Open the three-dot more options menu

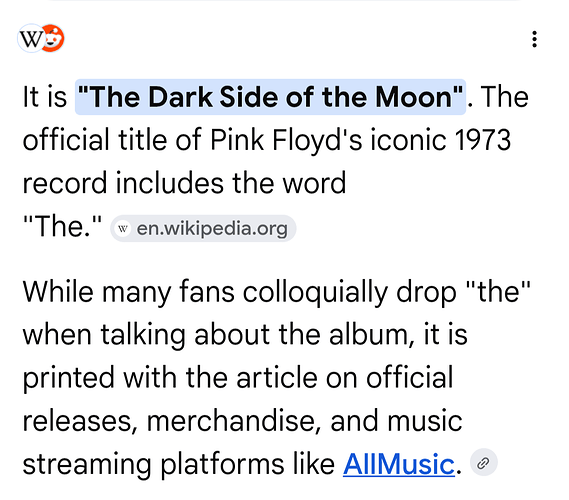pyautogui.click(x=534, y=39)
